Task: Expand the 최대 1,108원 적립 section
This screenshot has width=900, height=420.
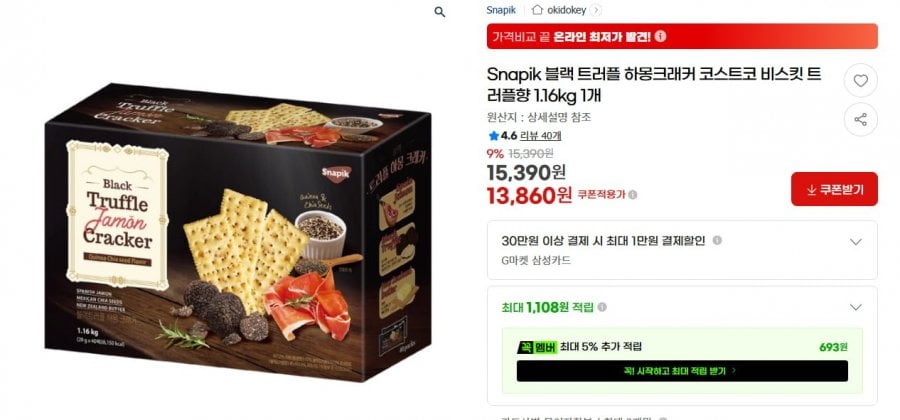Action: point(855,307)
